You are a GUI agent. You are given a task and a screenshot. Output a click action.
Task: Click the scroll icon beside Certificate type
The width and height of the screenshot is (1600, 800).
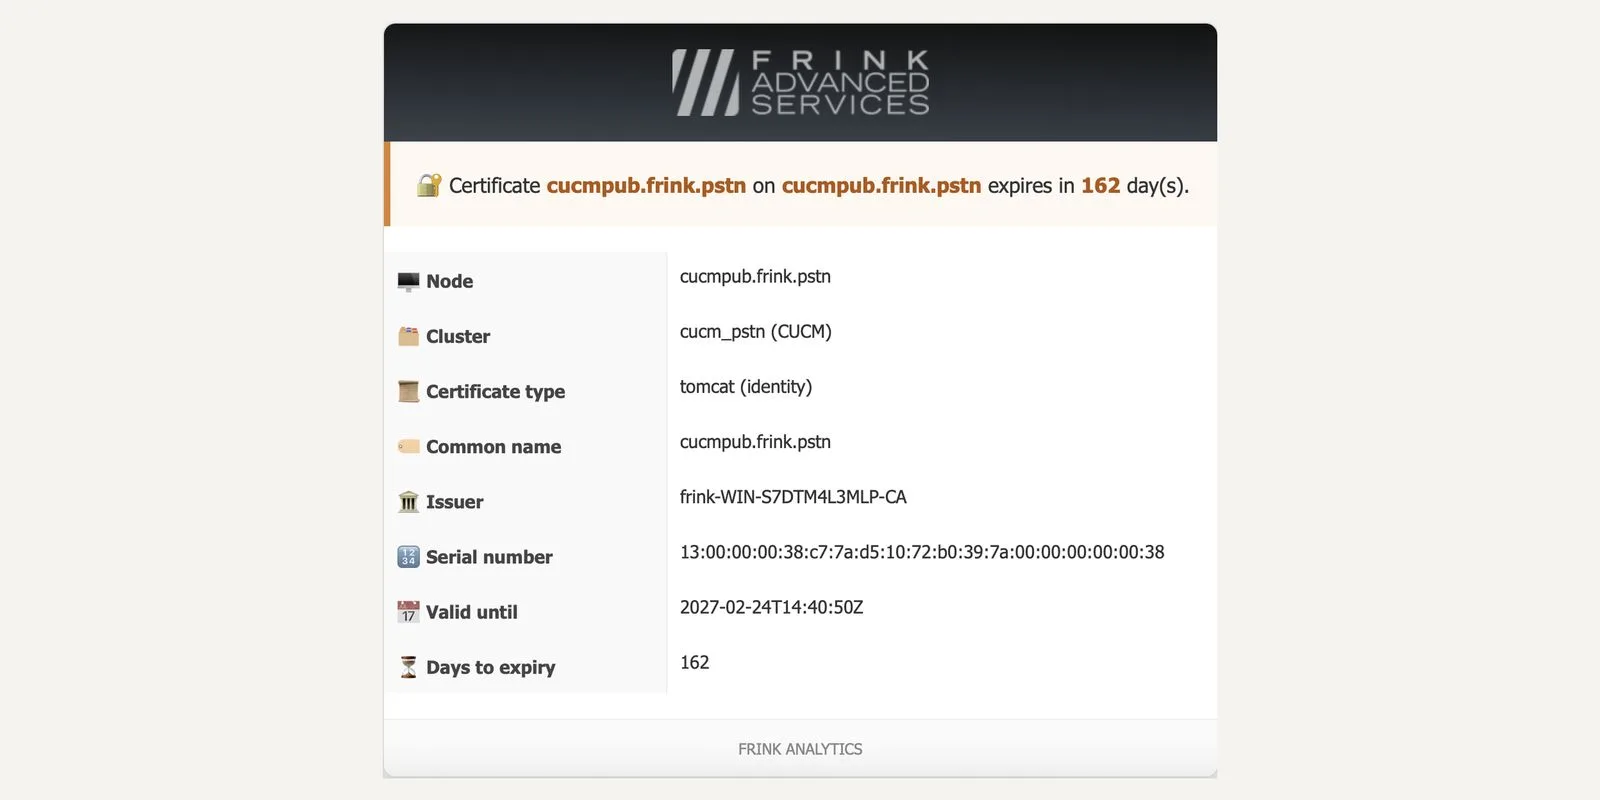pyautogui.click(x=408, y=391)
